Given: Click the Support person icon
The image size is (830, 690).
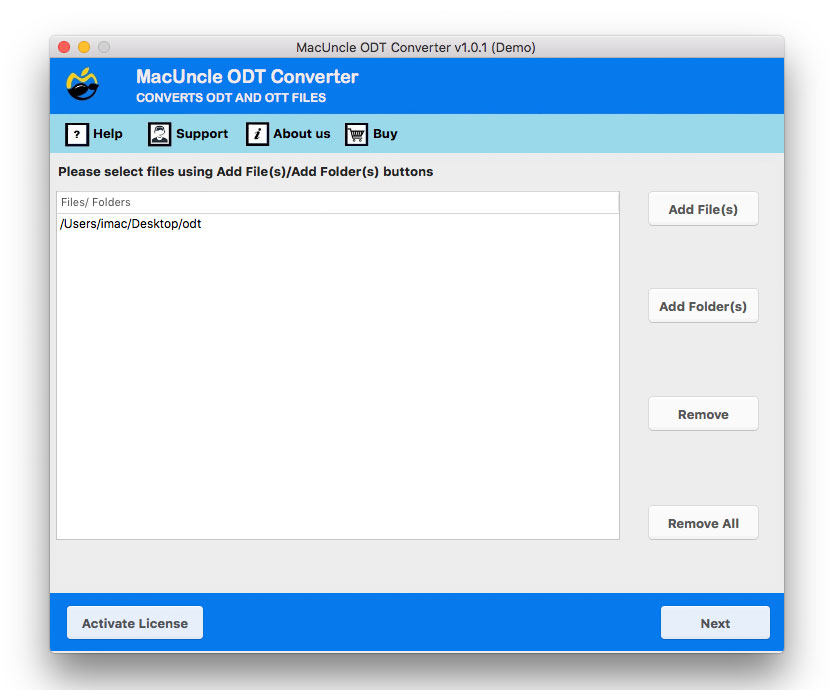Looking at the screenshot, I should [x=160, y=134].
